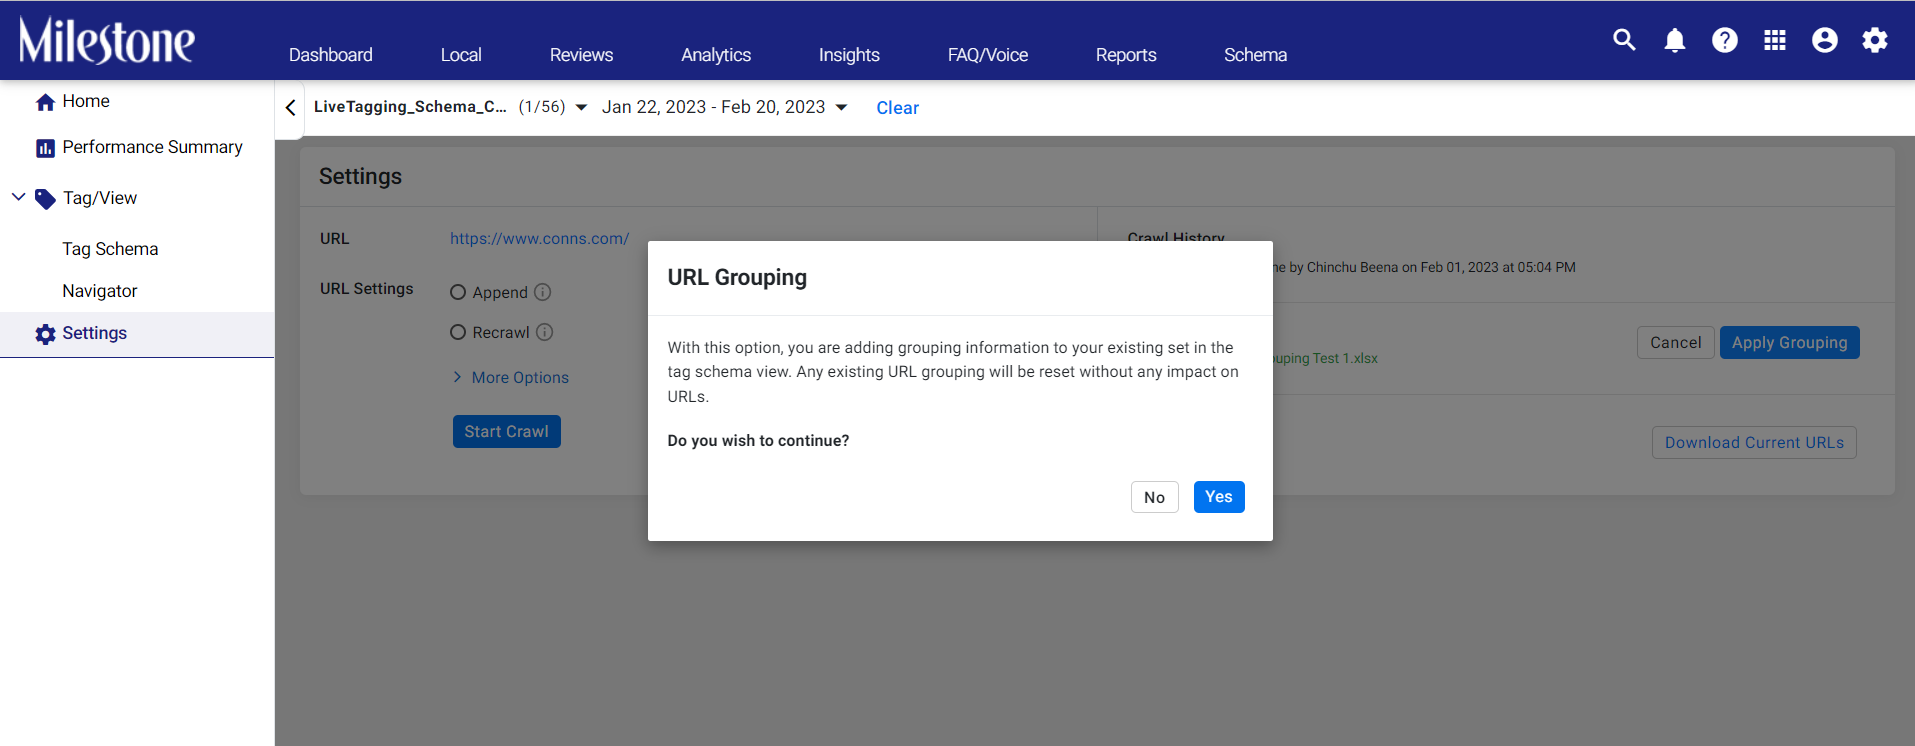Open the Dashboard menu
Viewport: 1915px width, 746px height.
click(x=331, y=55)
